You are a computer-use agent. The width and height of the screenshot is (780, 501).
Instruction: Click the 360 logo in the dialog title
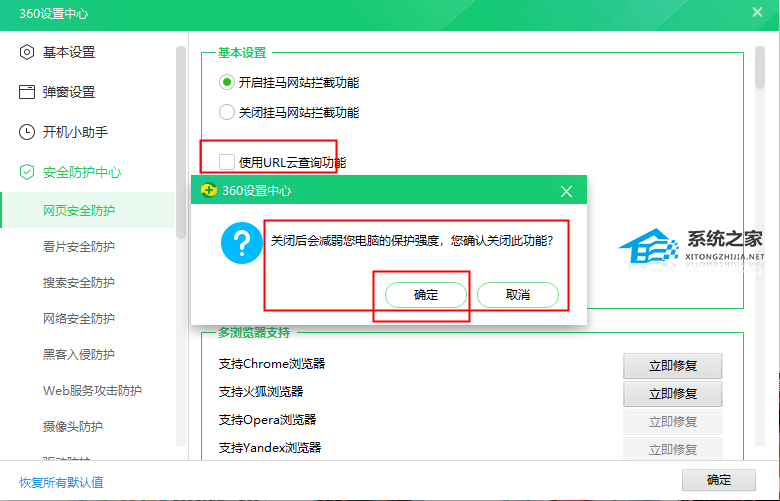click(x=208, y=190)
